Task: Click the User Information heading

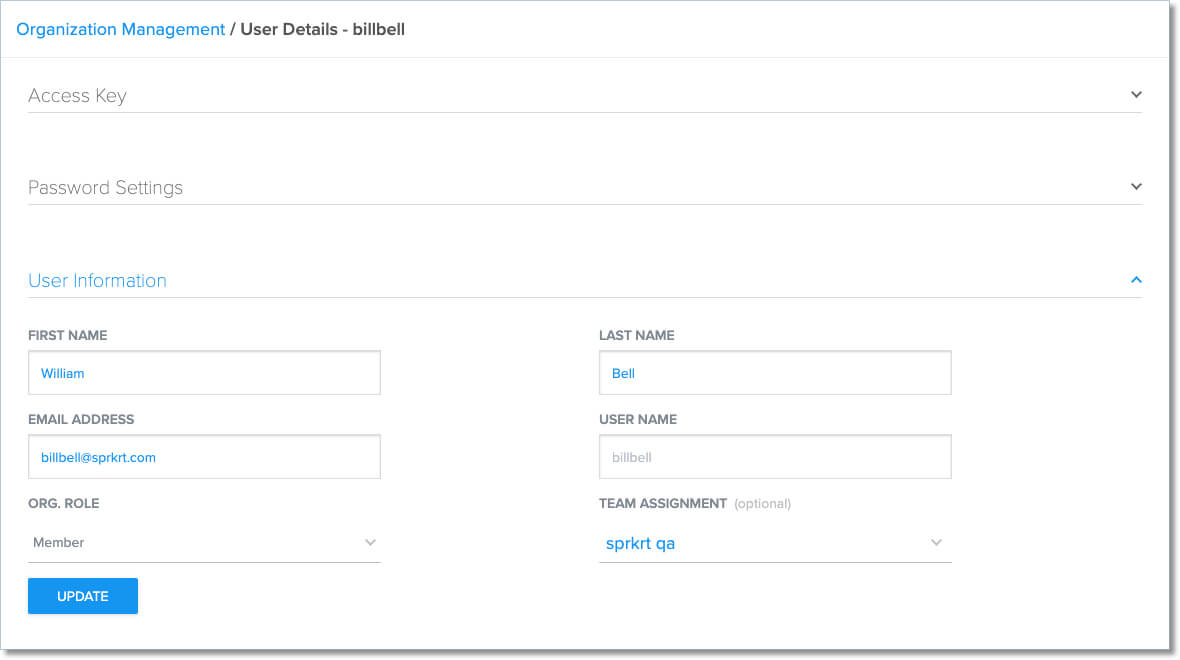Action: 97,280
